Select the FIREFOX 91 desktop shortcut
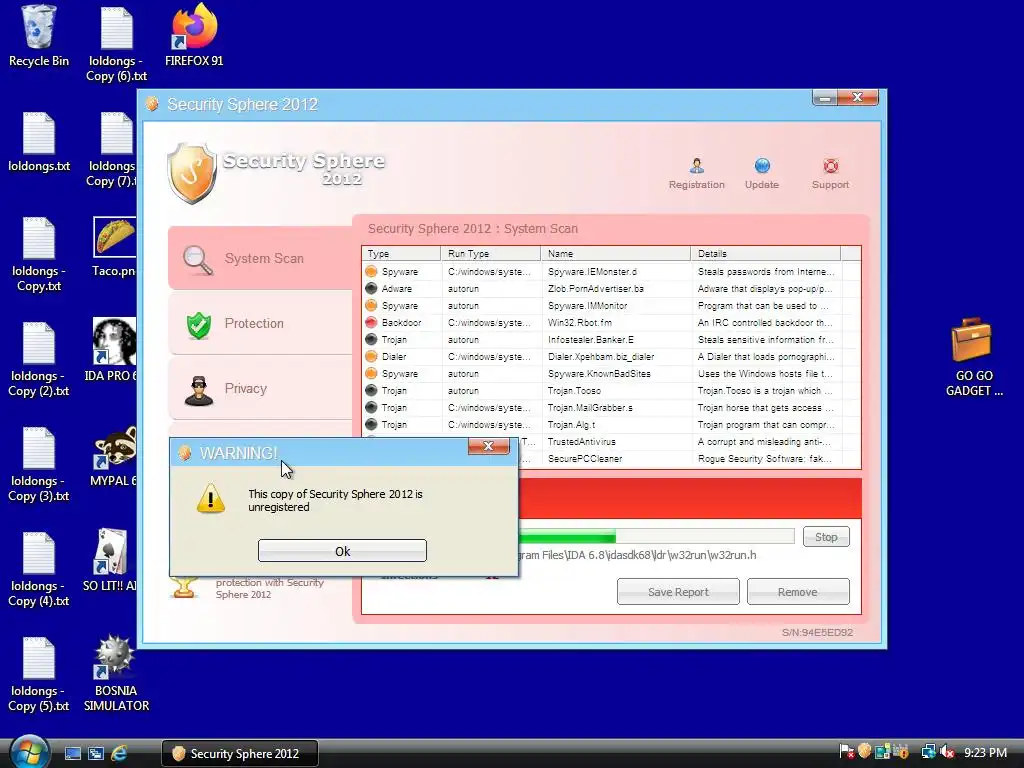This screenshot has width=1024, height=768. 194,37
